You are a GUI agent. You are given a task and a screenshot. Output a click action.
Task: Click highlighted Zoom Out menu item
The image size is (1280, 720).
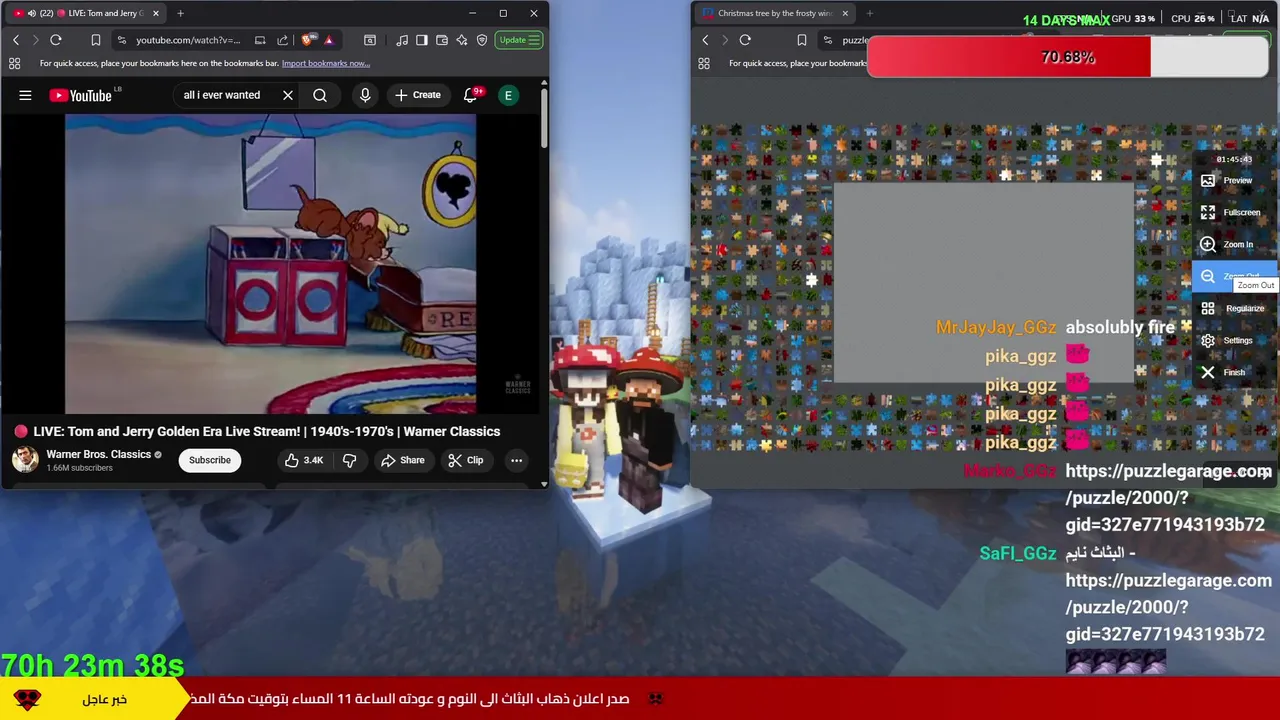[1234, 276]
